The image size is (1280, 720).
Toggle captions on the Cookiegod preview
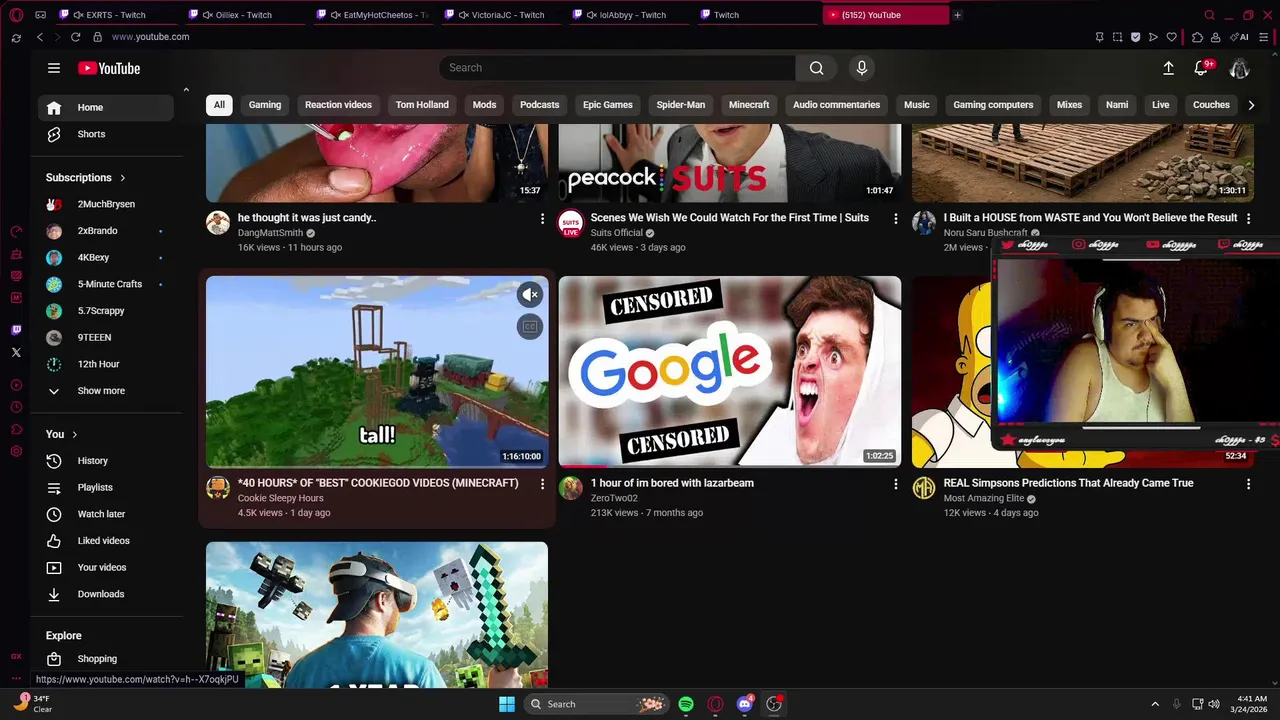point(530,326)
